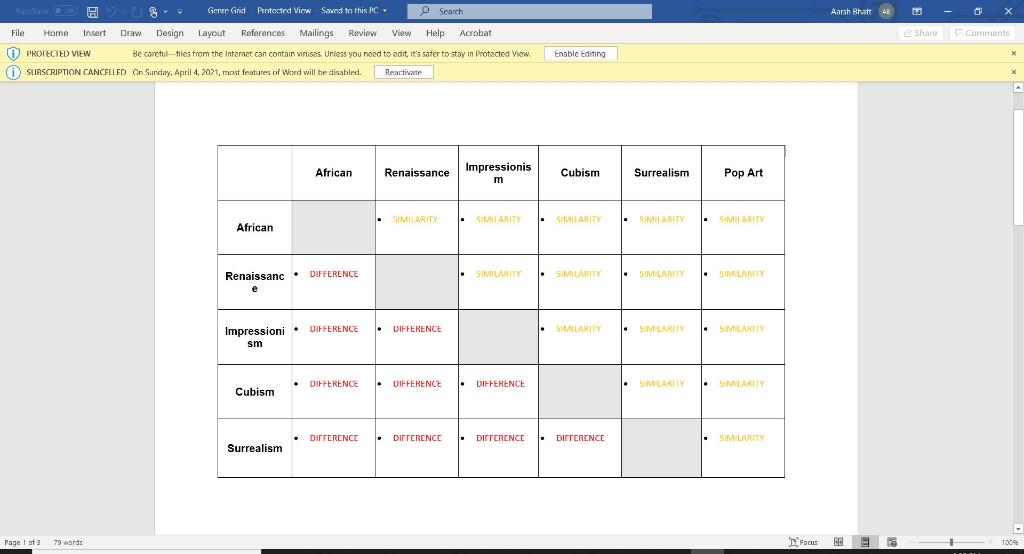Screen dimensions: 1024x554
Task: Click the scroll up arrow
Action: (1017, 87)
